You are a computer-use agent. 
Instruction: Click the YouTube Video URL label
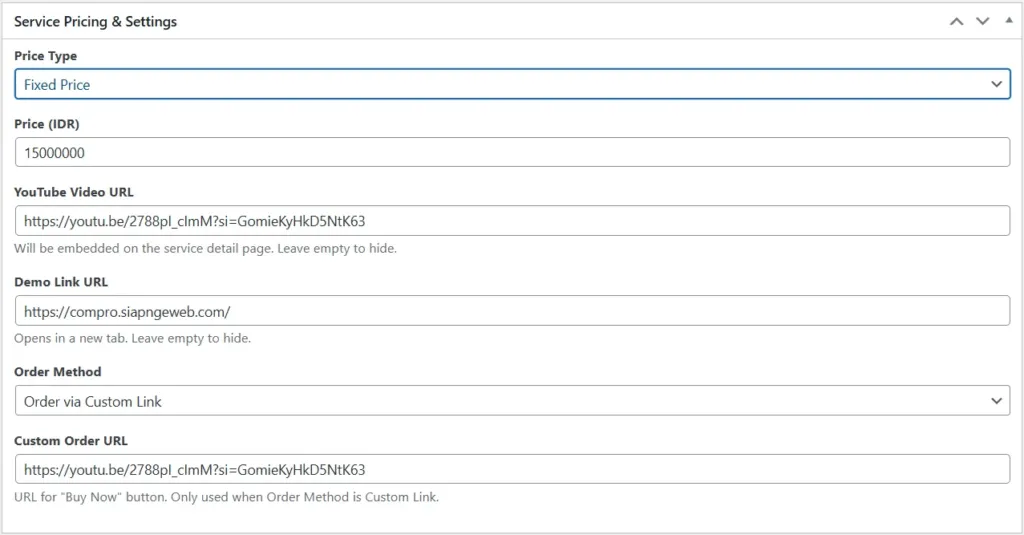pos(74,192)
